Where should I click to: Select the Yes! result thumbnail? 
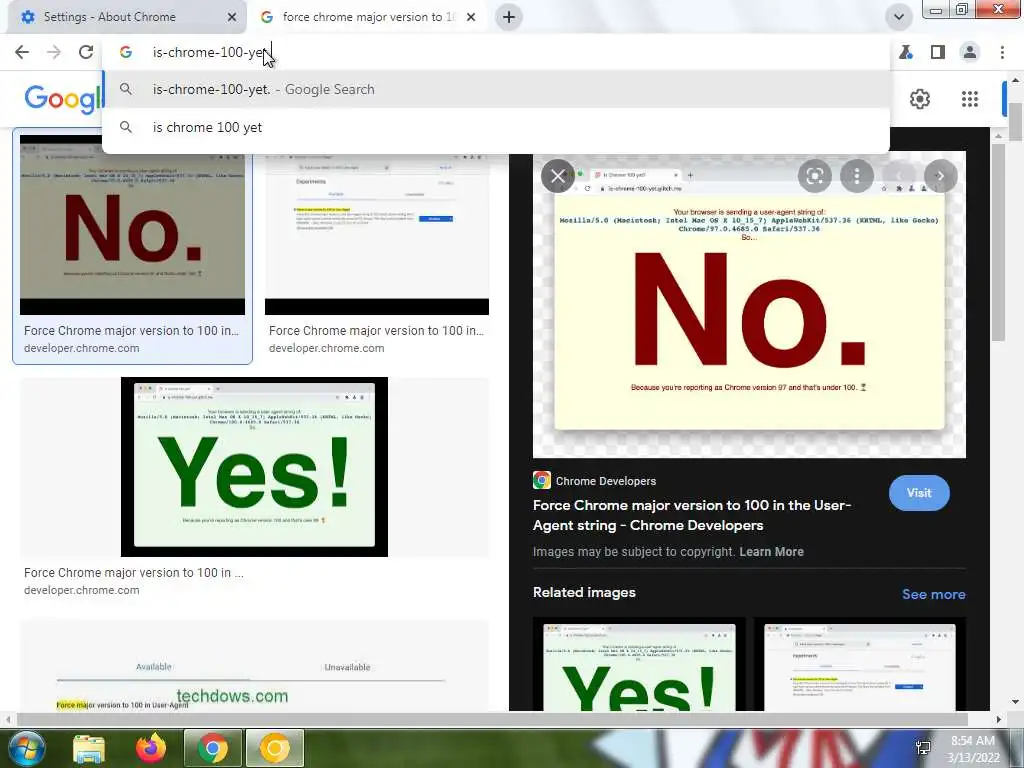[x=254, y=467]
